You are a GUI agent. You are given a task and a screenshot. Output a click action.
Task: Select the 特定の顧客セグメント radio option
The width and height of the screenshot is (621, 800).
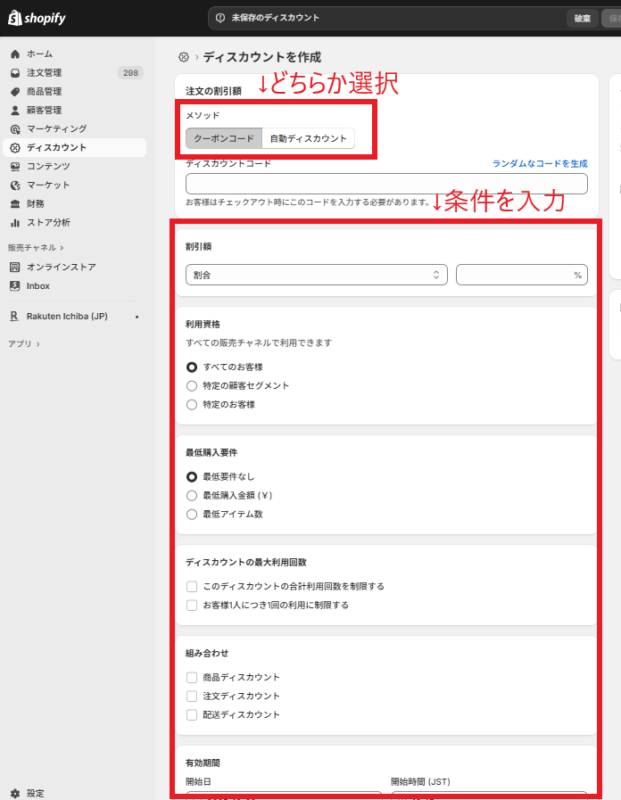tap(192, 386)
